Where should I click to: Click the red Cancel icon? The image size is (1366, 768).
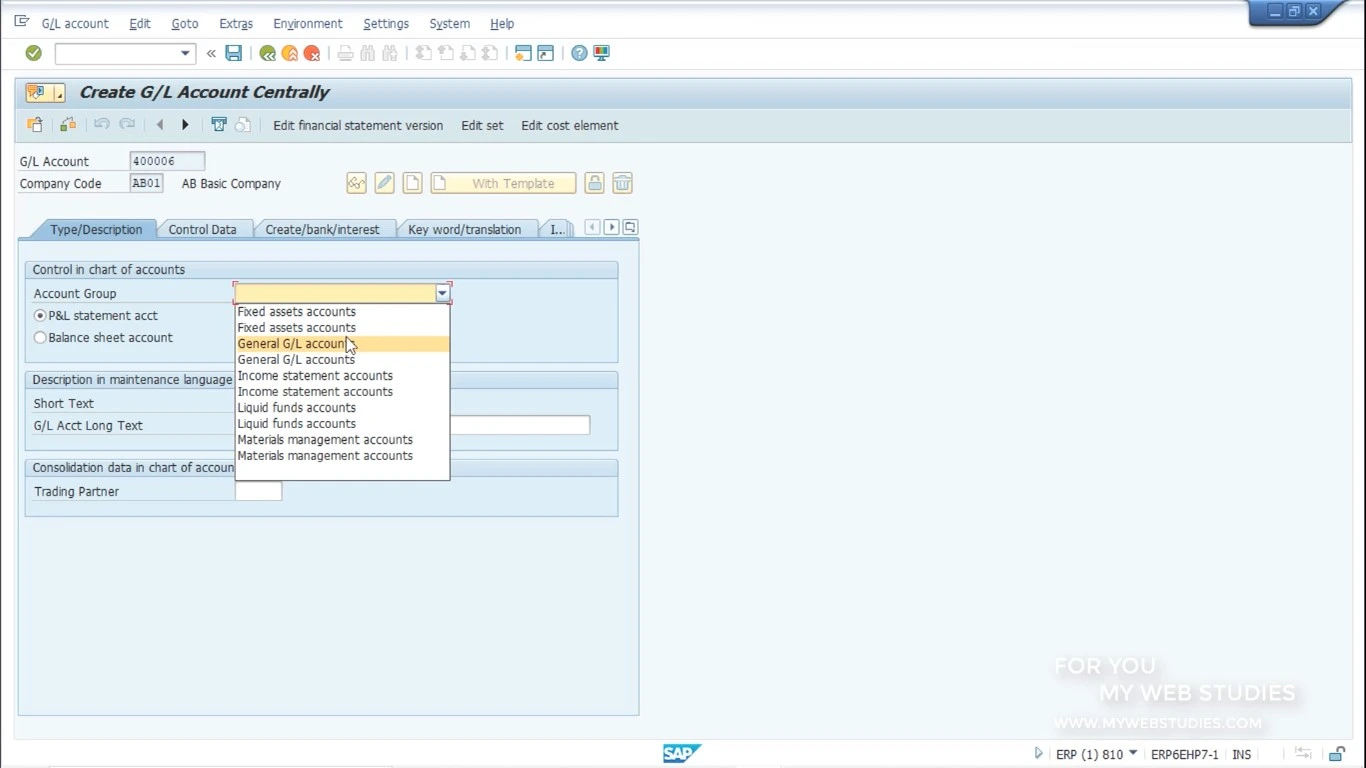[312, 53]
